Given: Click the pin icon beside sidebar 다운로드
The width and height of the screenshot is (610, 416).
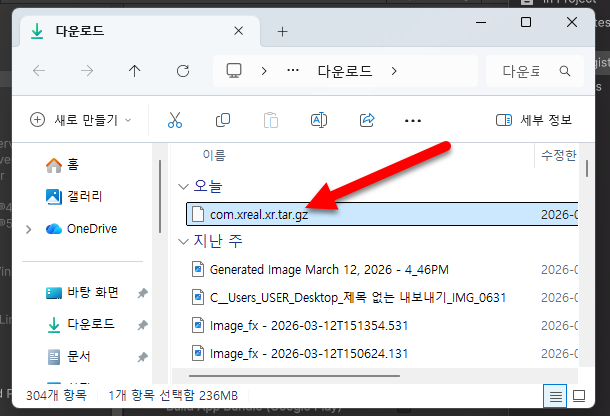Looking at the screenshot, I should (142, 325).
